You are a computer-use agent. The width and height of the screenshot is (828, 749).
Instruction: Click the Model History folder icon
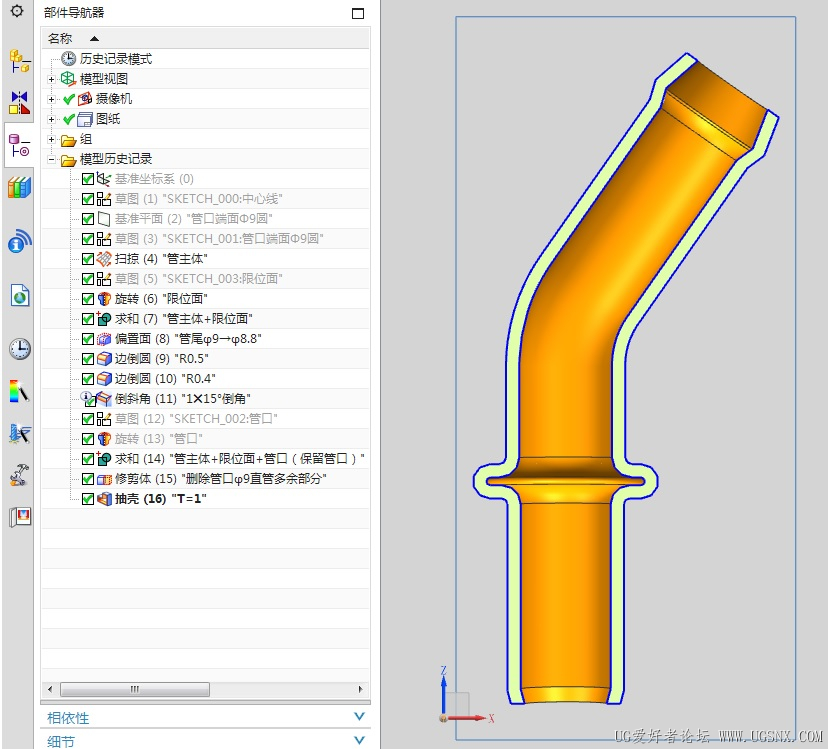[x=68, y=160]
